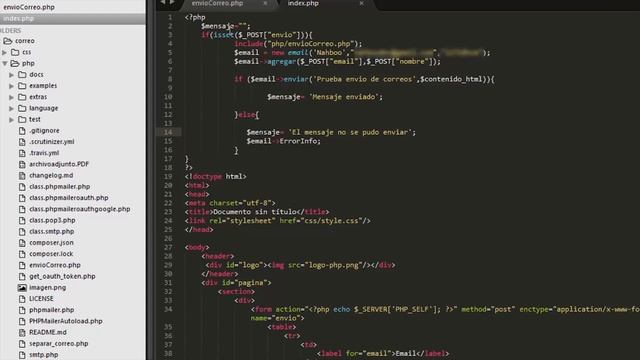The image size is (640, 360).
Task: Switch to the index.php tab
Action: point(303,3)
